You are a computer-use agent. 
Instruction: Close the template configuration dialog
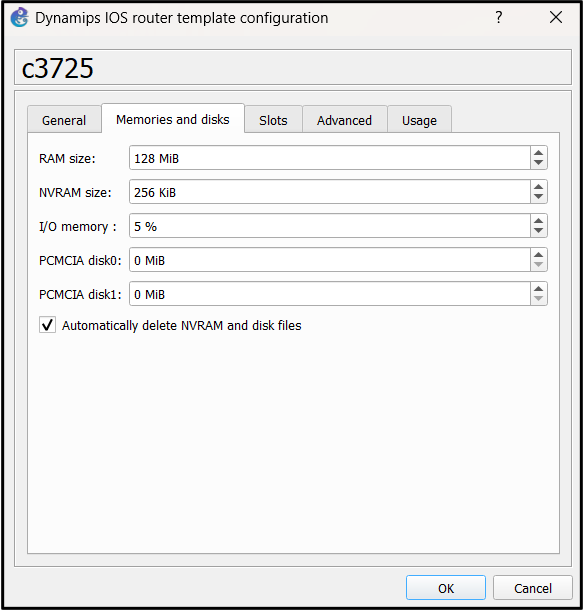click(556, 17)
